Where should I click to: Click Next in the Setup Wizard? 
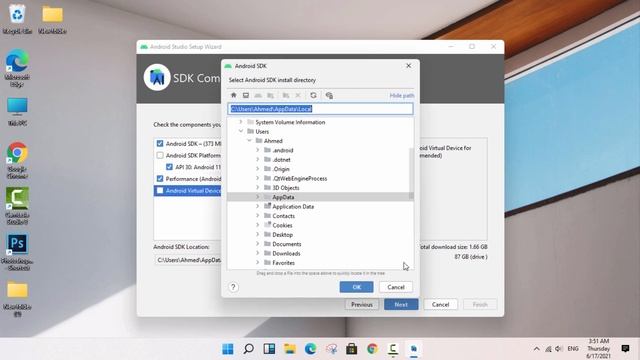click(401, 304)
